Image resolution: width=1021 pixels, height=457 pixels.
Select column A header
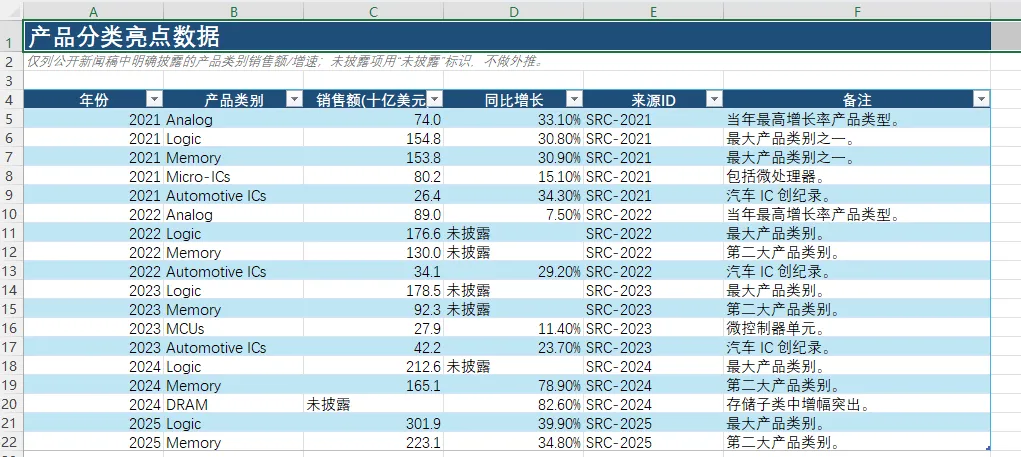pos(93,12)
